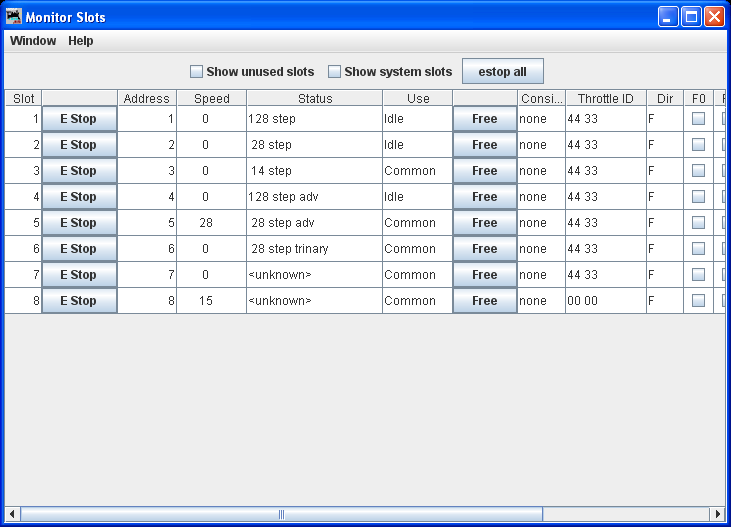Screen dimensions: 731x527
Task: Toggle Show system slots checkbox
Action: 335,72
